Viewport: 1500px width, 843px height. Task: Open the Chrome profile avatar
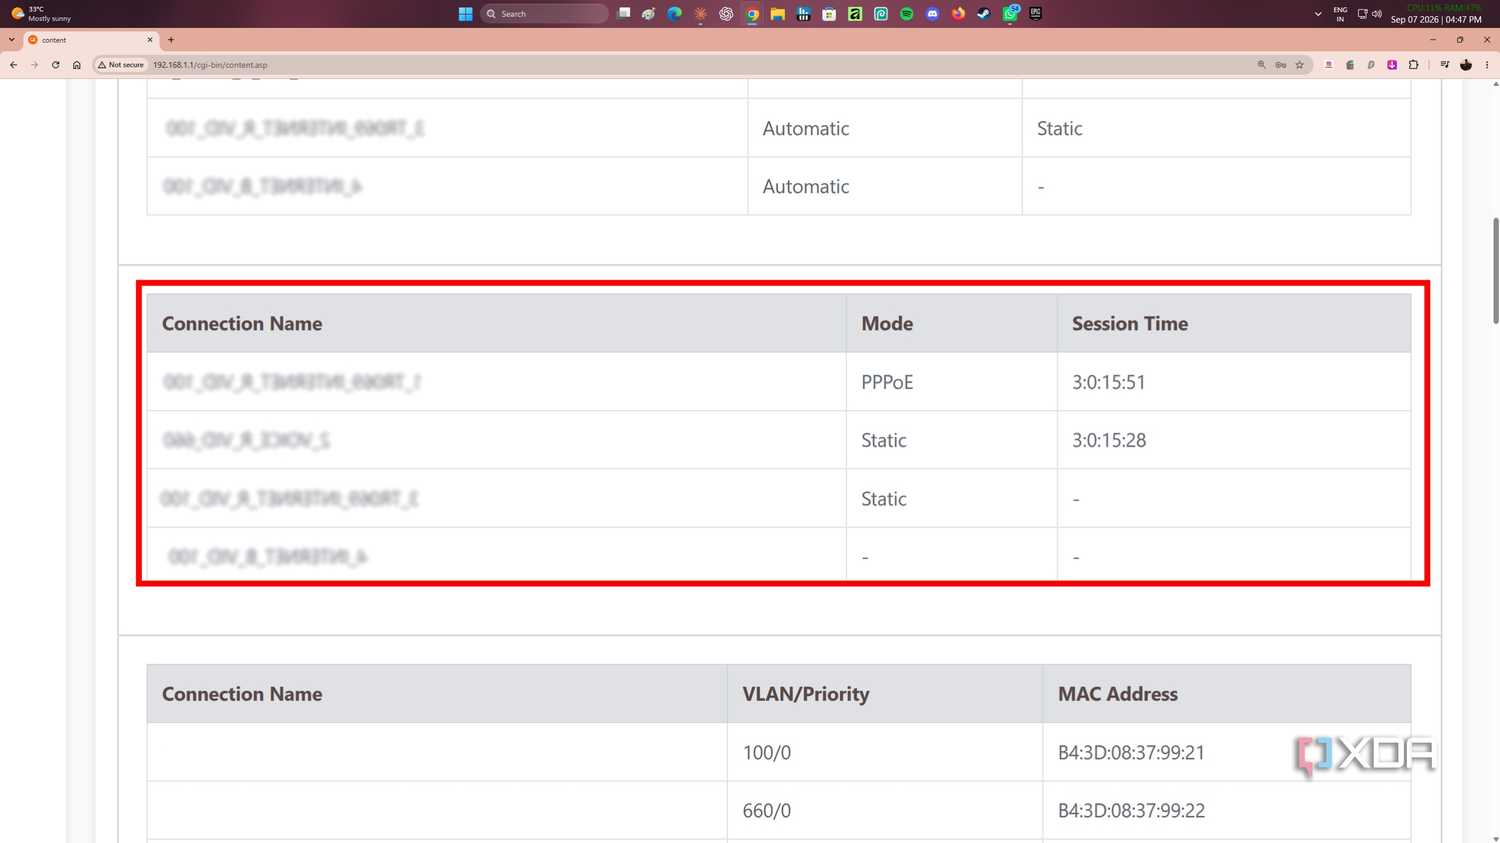point(1466,65)
